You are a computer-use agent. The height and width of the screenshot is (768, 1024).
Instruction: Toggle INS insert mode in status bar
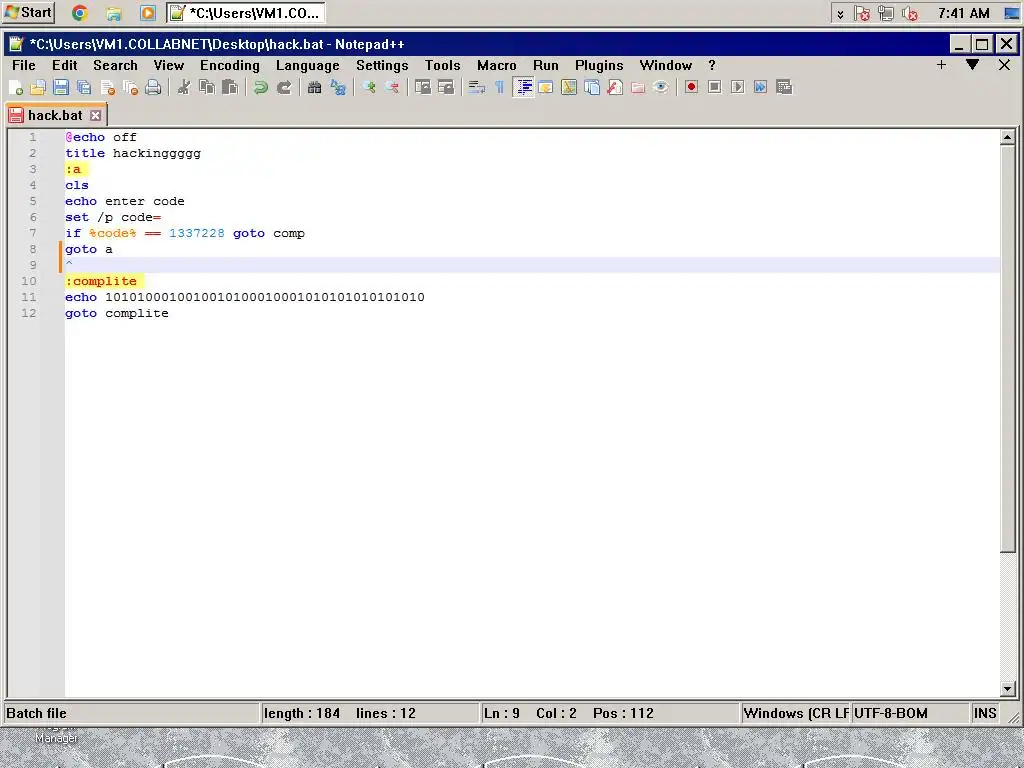point(985,713)
